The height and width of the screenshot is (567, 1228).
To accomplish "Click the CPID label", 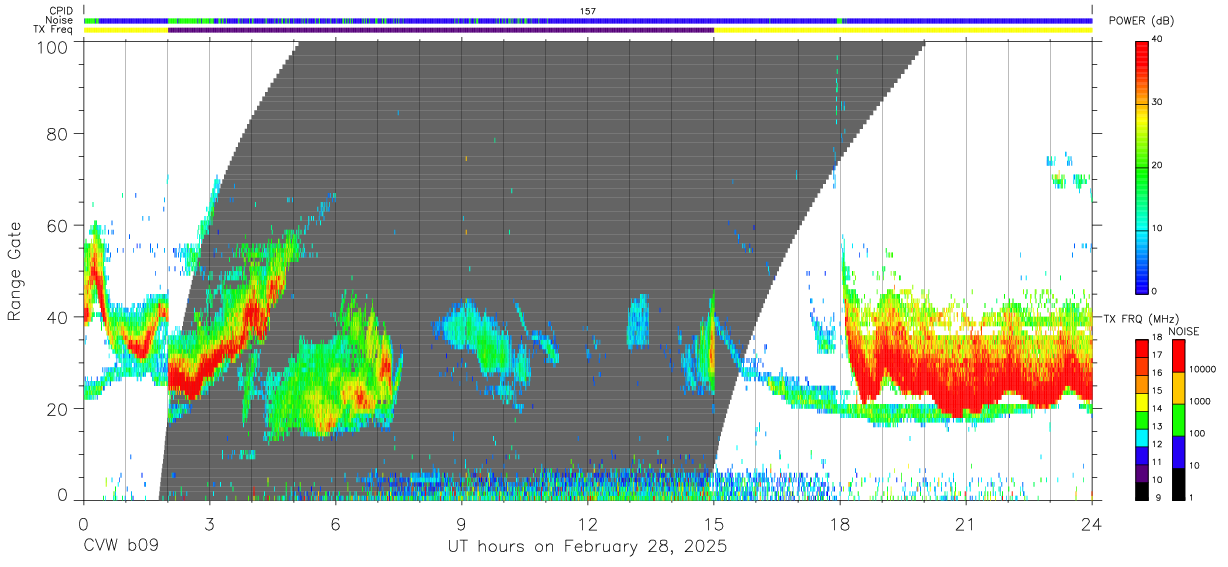I will click(x=60, y=11).
